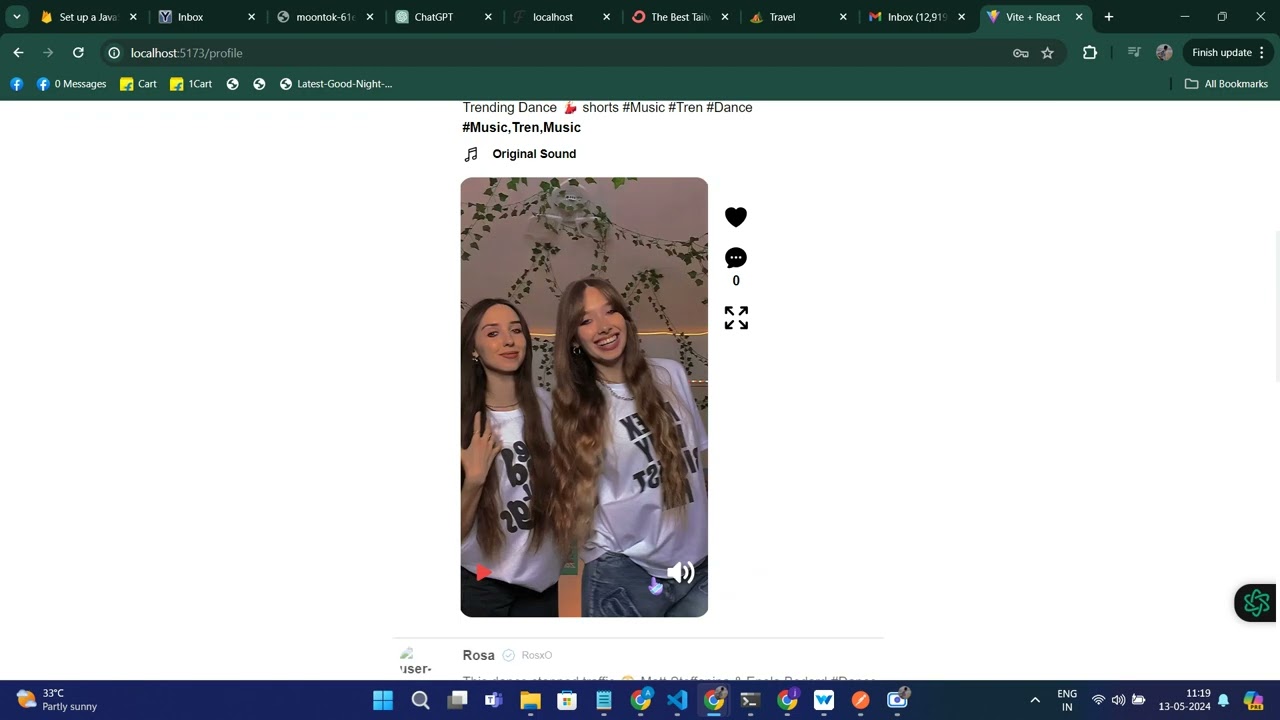
Task: Open the tab search dropdown arrow
Action: (x=17, y=17)
